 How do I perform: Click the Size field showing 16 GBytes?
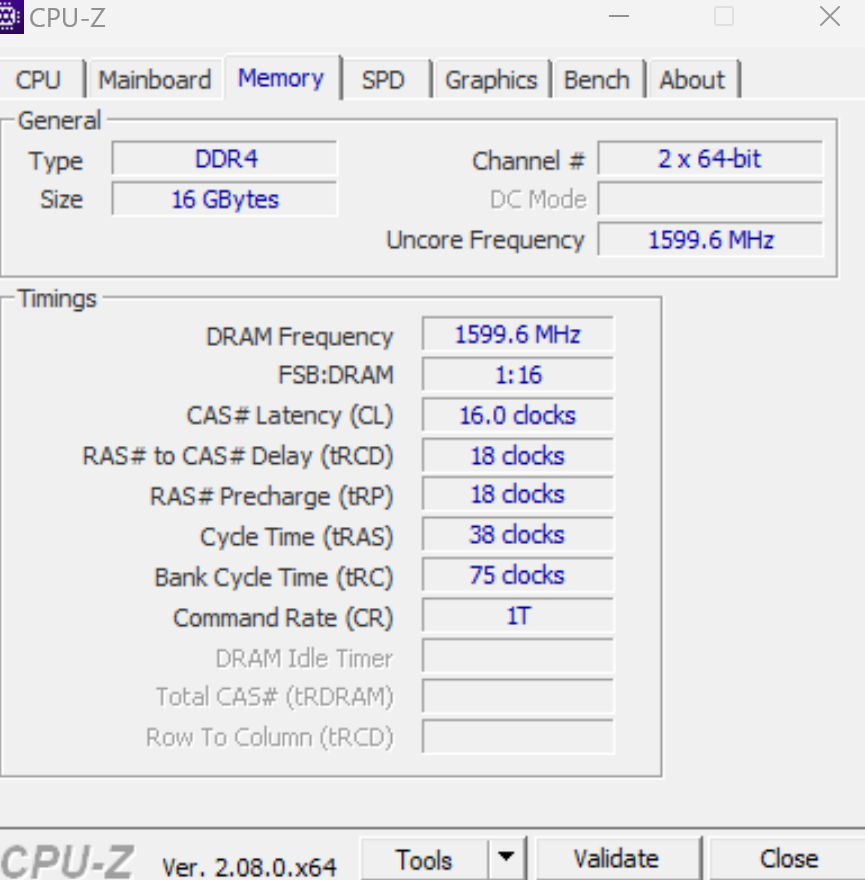pos(225,199)
